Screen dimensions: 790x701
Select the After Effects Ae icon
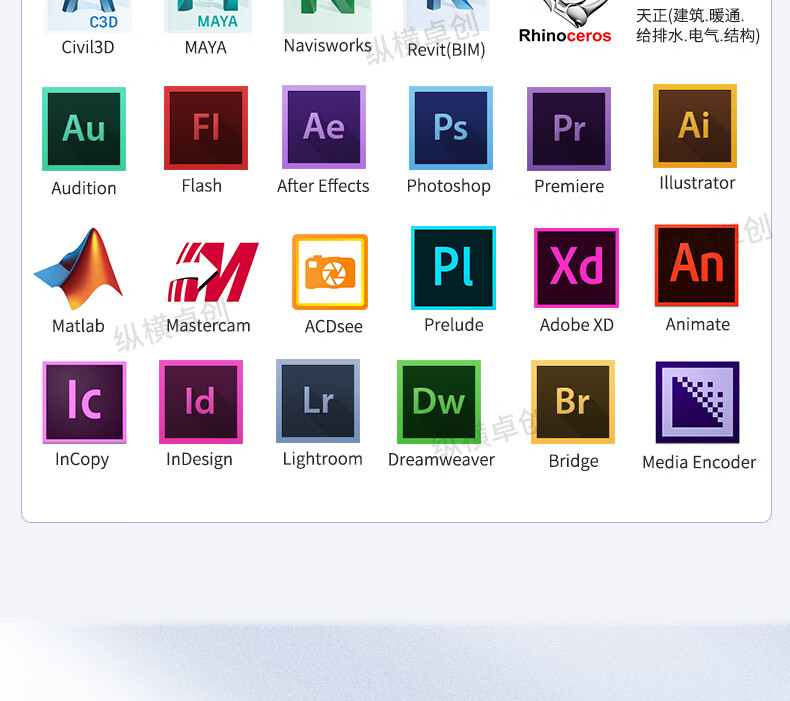click(x=324, y=127)
